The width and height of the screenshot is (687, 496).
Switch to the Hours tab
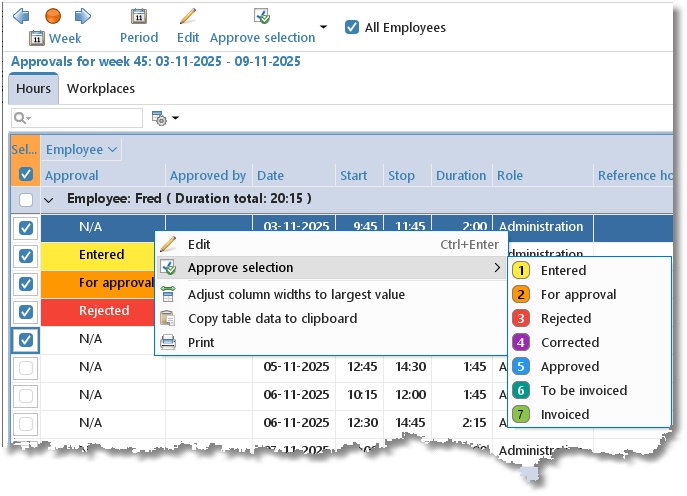tap(33, 89)
